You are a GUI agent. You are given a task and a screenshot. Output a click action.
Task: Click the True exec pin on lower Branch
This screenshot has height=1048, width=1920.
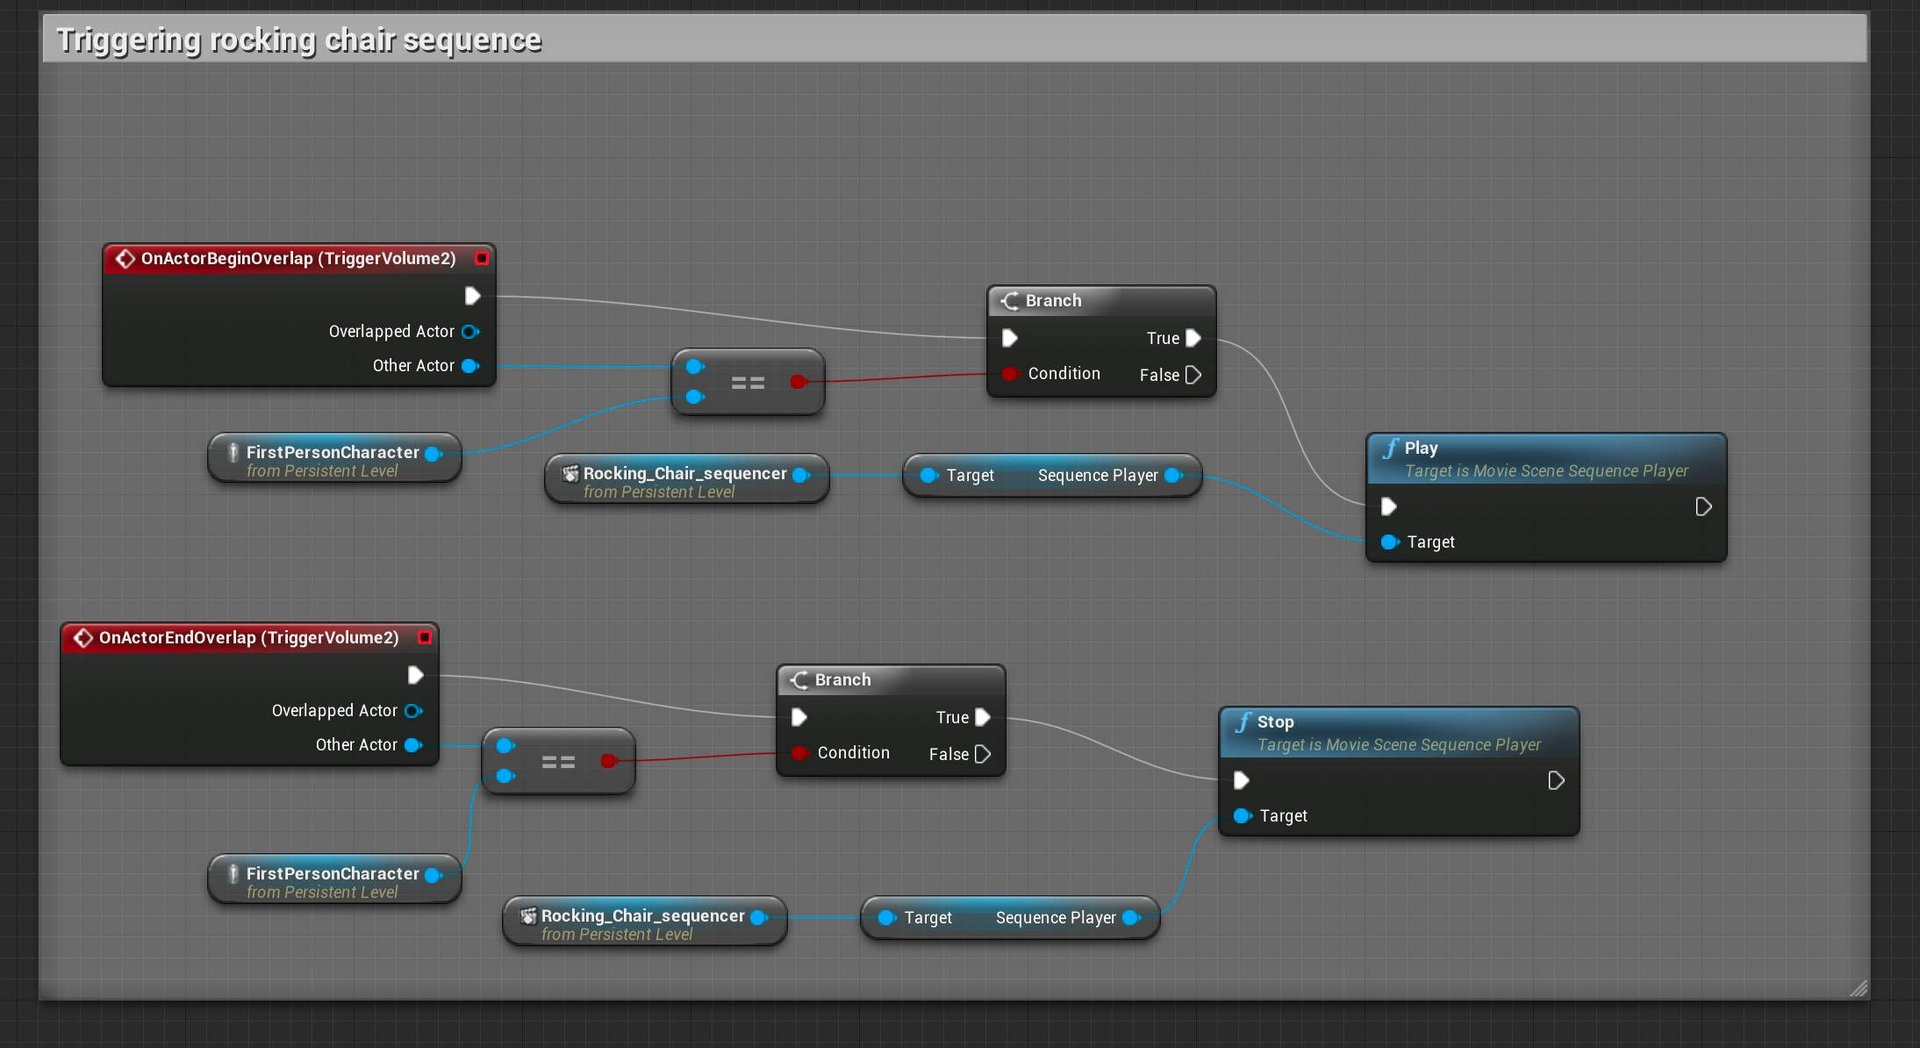point(982,717)
